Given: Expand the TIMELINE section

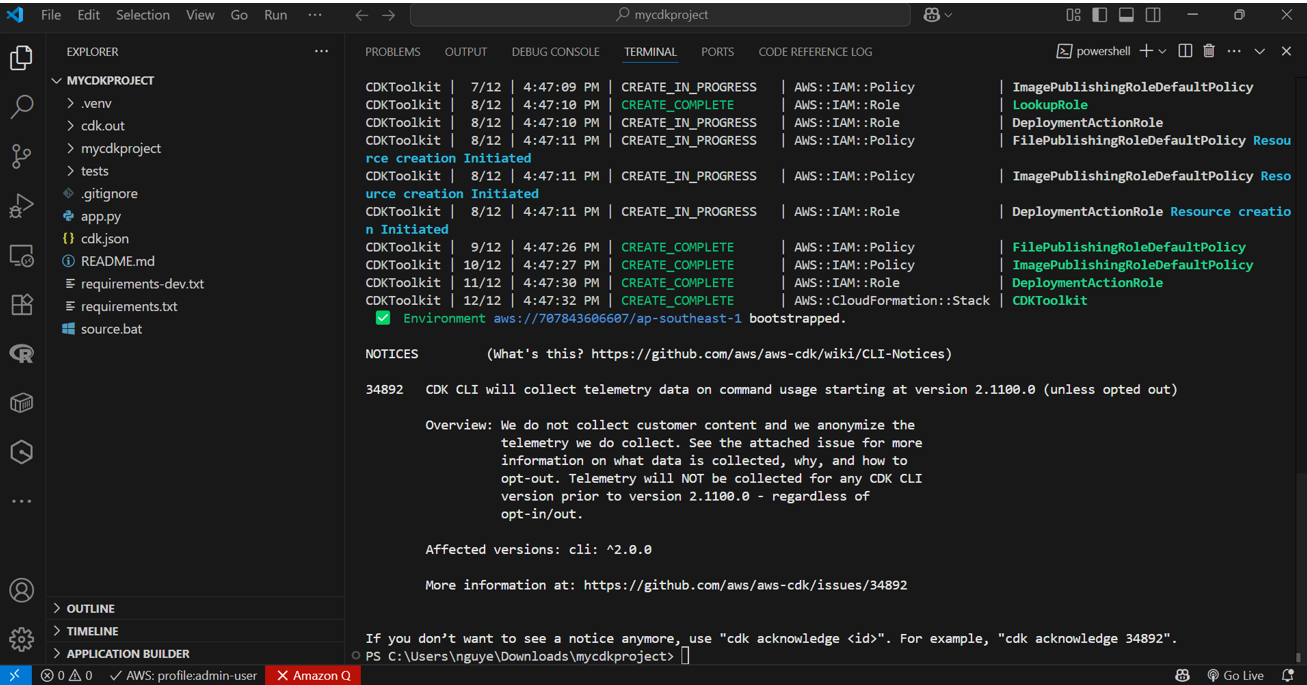Looking at the screenshot, I should pyautogui.click(x=90, y=630).
